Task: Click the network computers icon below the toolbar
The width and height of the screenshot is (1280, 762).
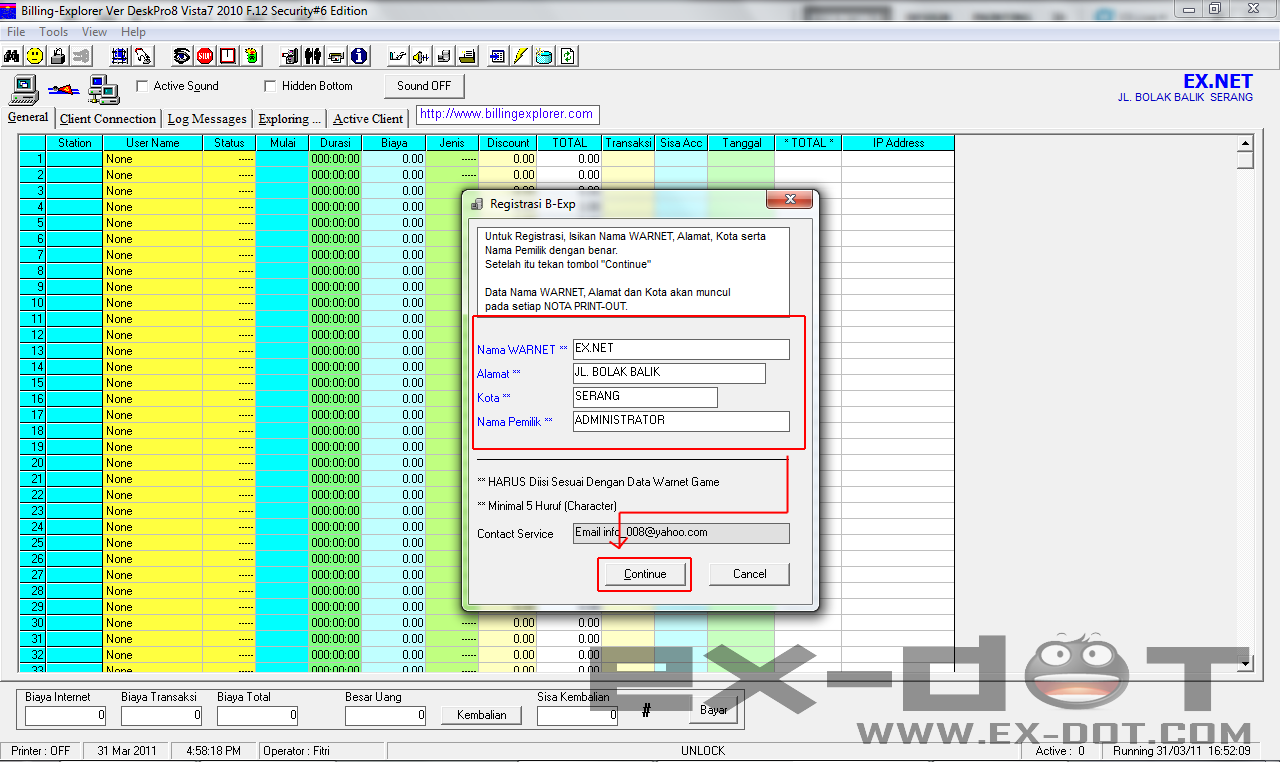Action: coord(103,89)
